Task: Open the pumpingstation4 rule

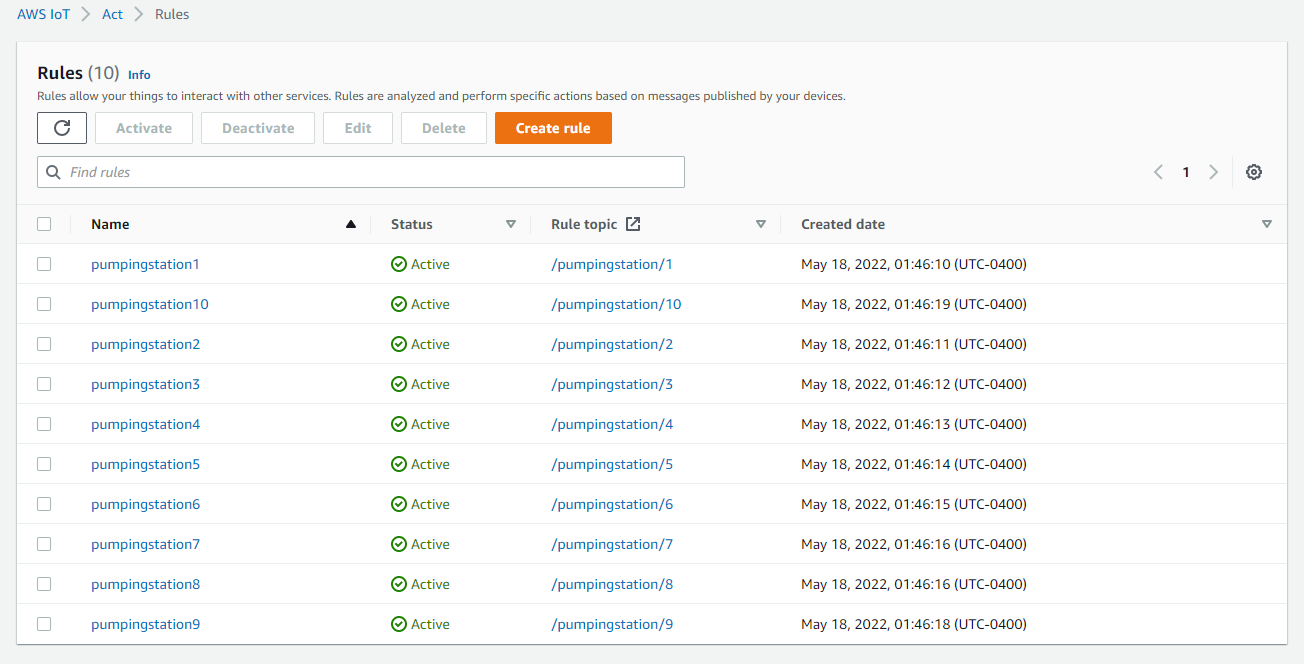Action: pos(145,424)
